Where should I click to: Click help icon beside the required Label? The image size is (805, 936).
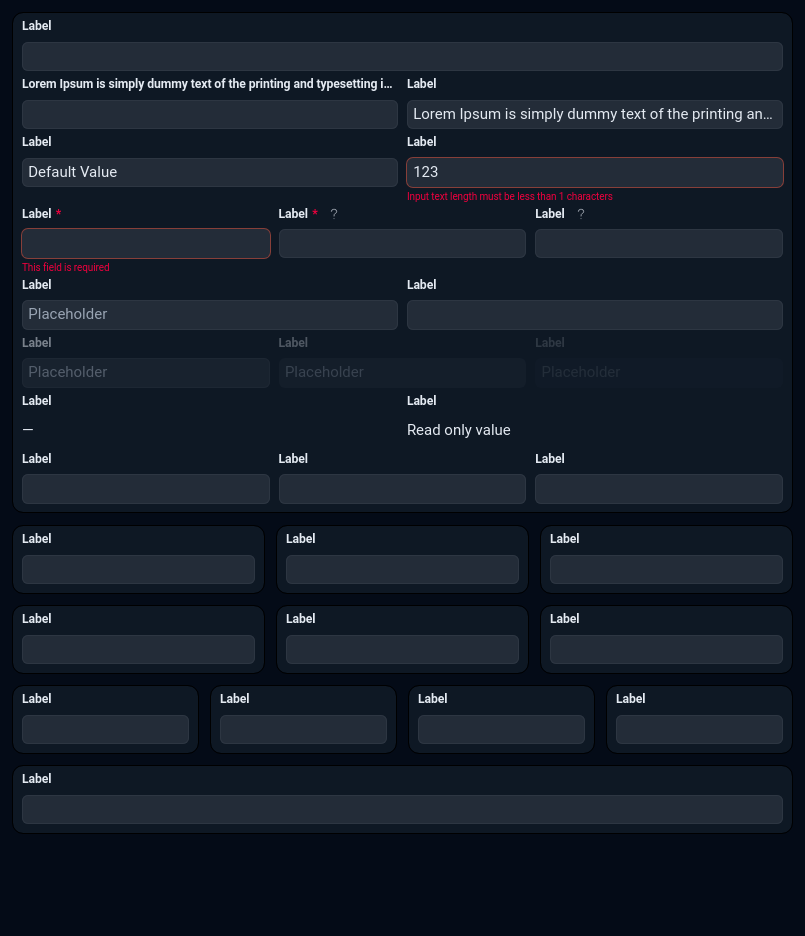click(334, 214)
